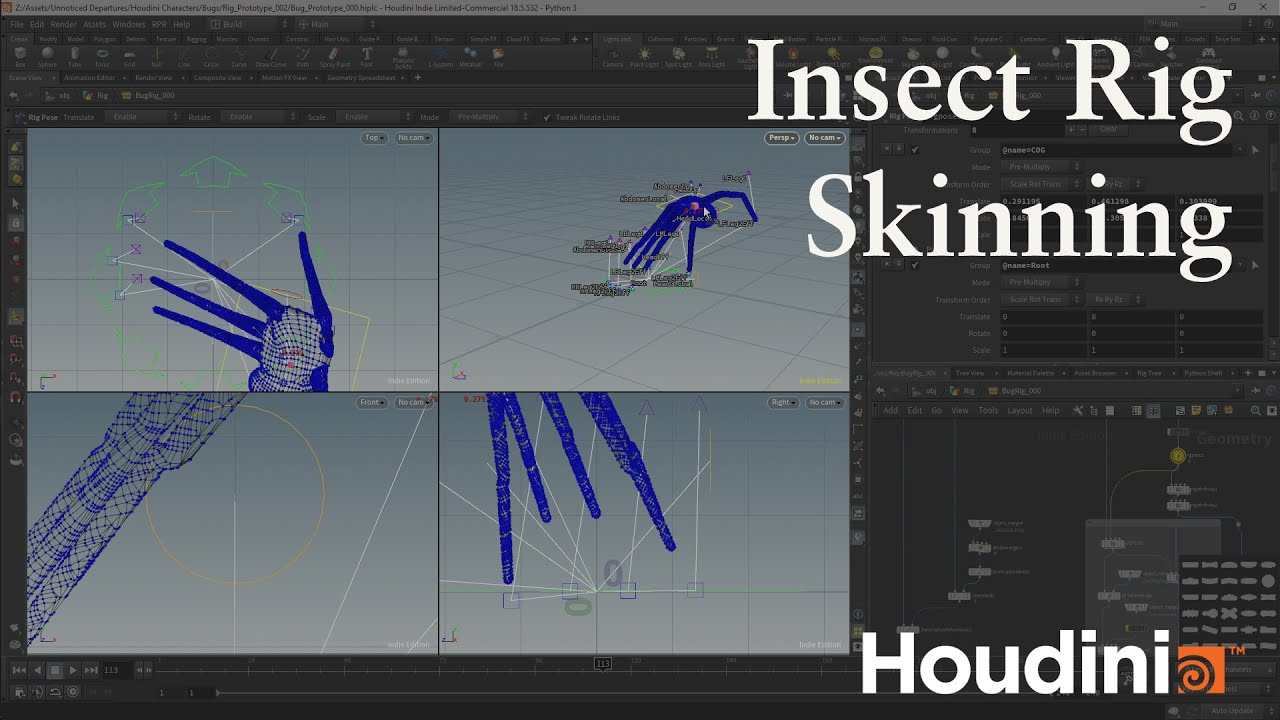Select the L-System shelf tool
Screen dimensions: 1280x720
tap(440, 56)
